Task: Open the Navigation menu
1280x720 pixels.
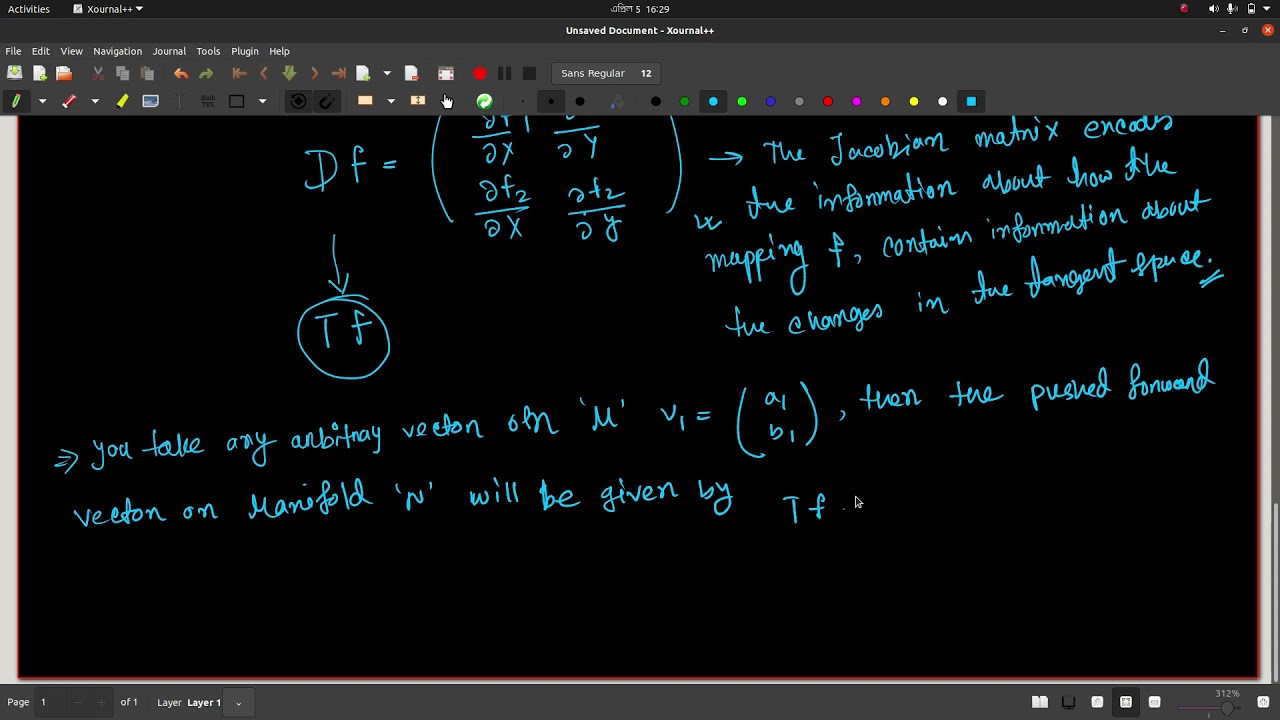Action: click(118, 51)
